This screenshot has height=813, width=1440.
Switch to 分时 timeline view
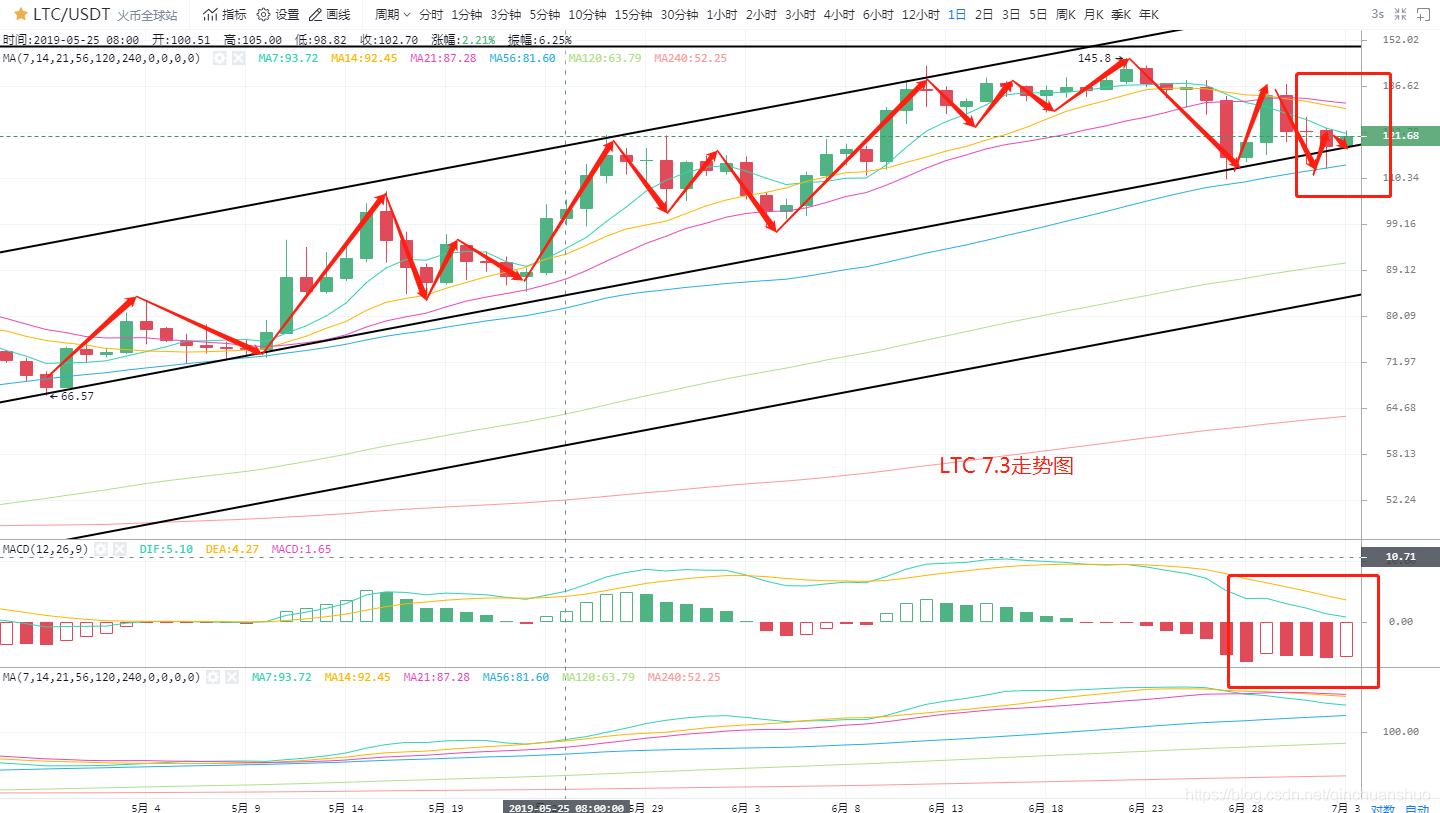(431, 15)
